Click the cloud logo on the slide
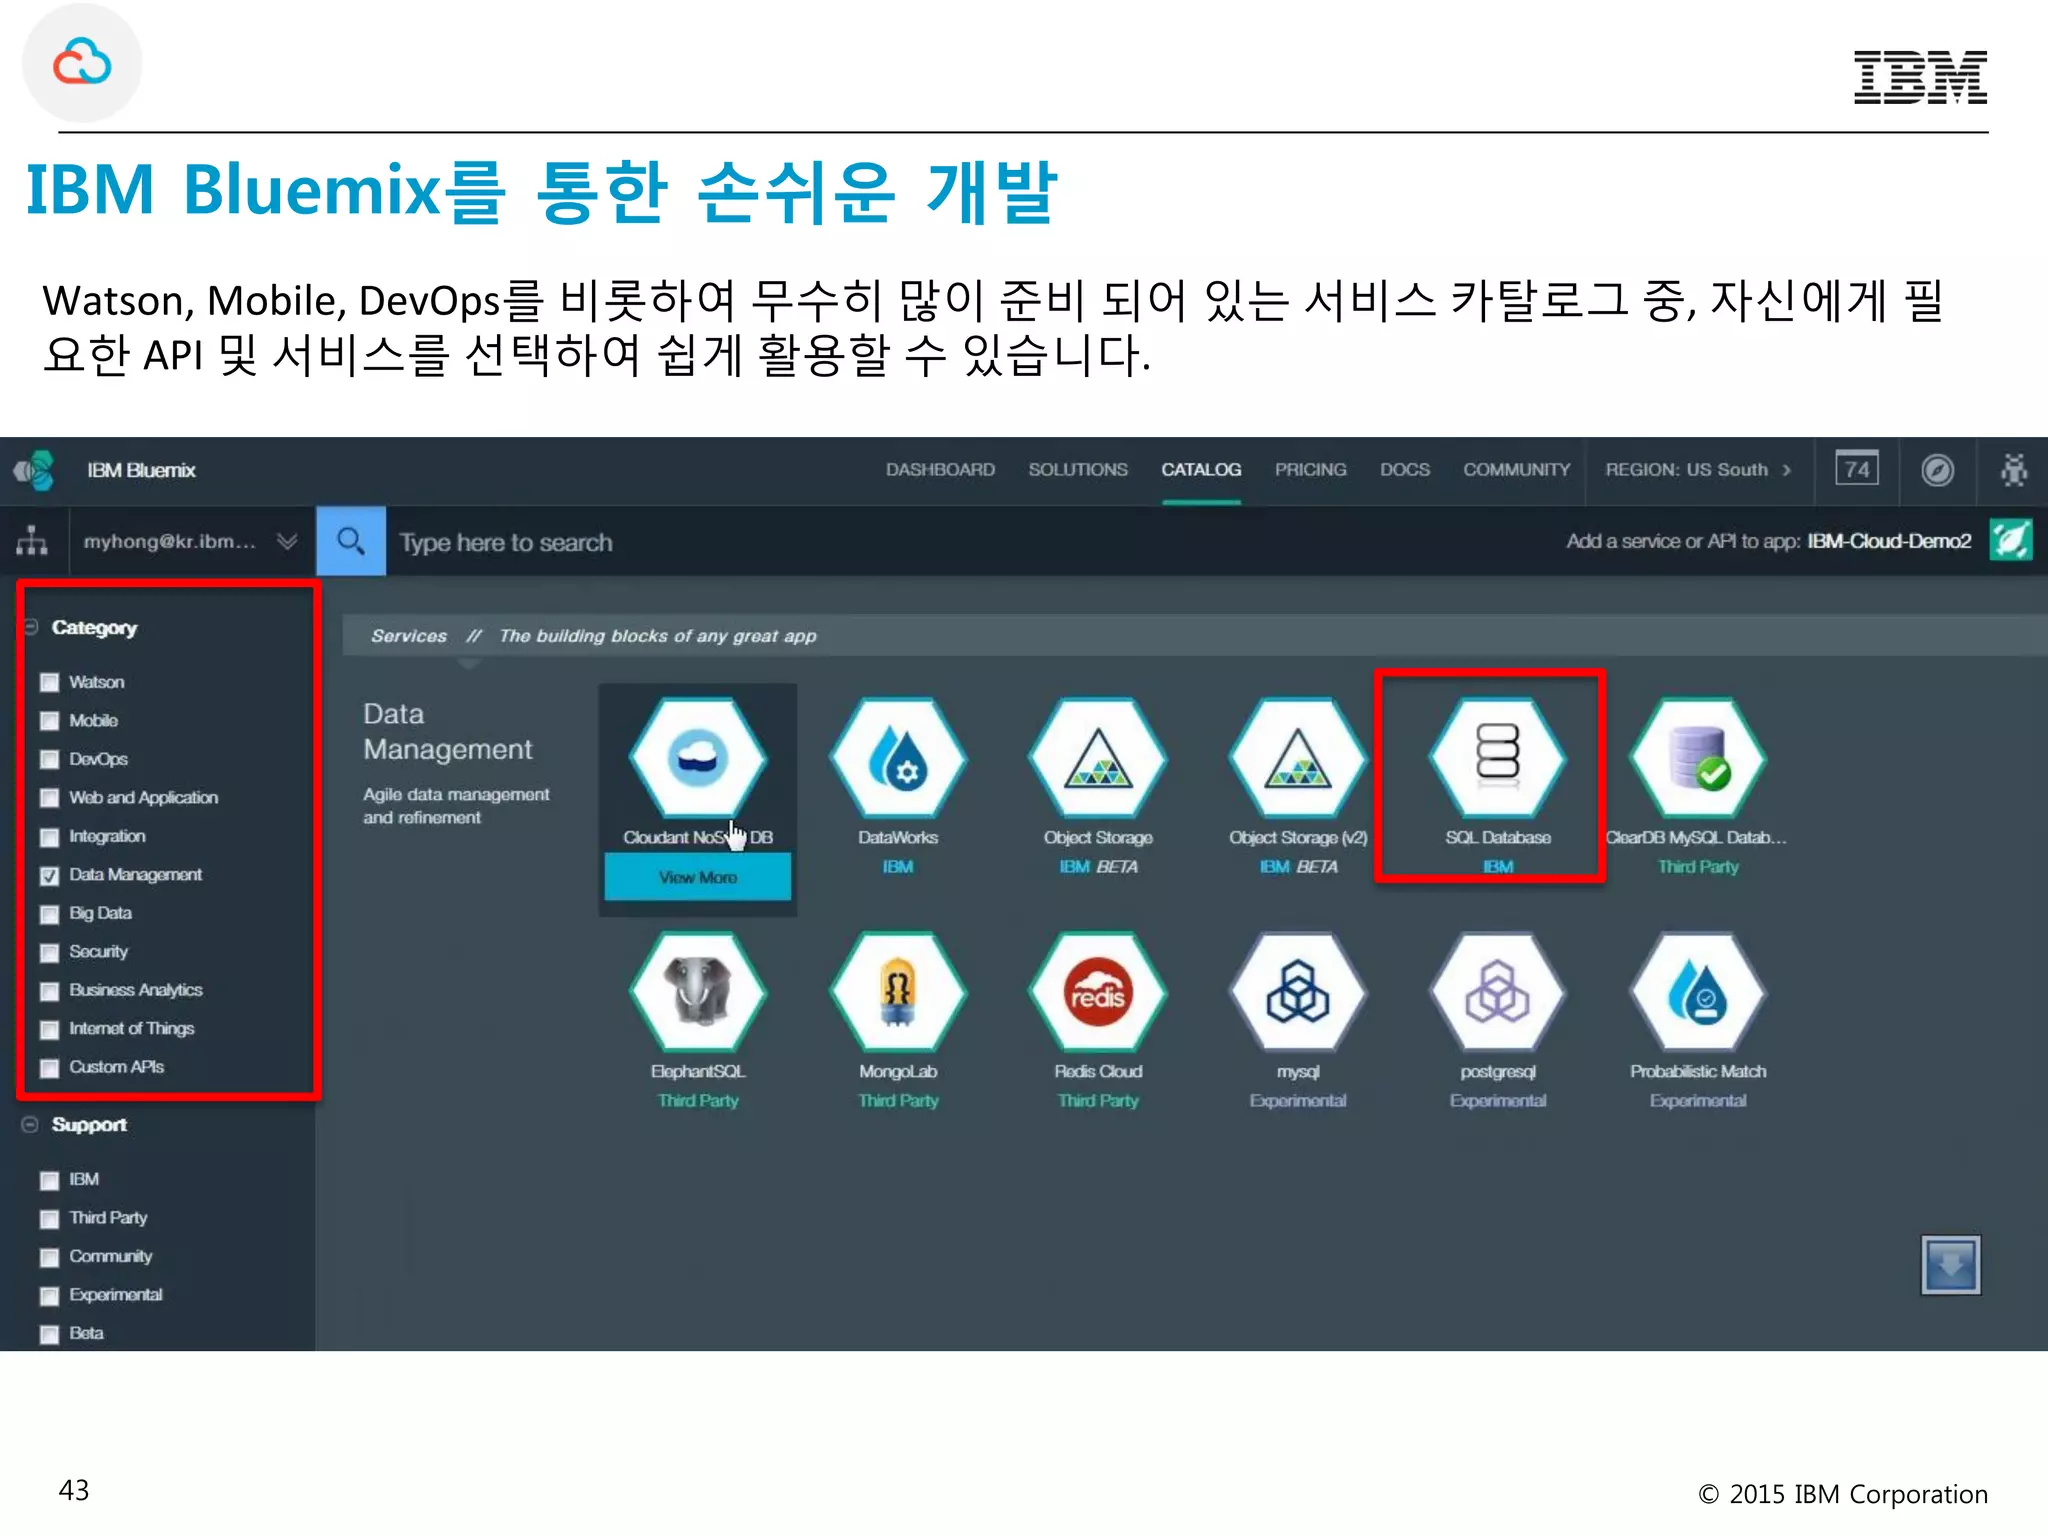 point(82,62)
